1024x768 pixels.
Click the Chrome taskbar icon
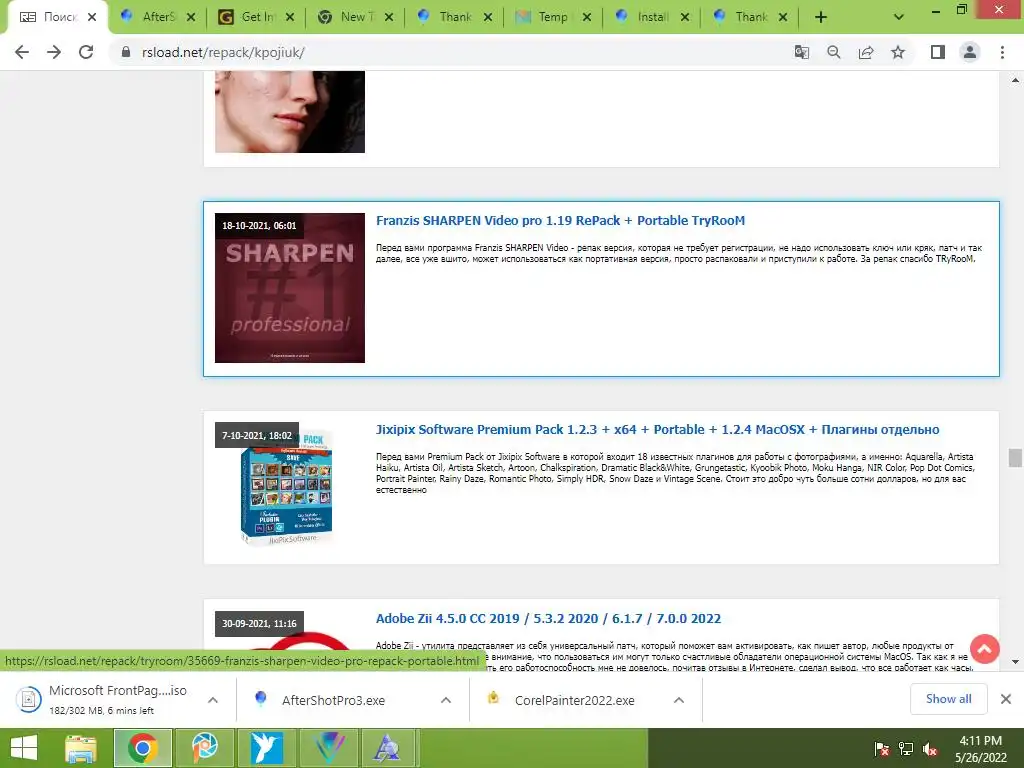(x=142, y=748)
